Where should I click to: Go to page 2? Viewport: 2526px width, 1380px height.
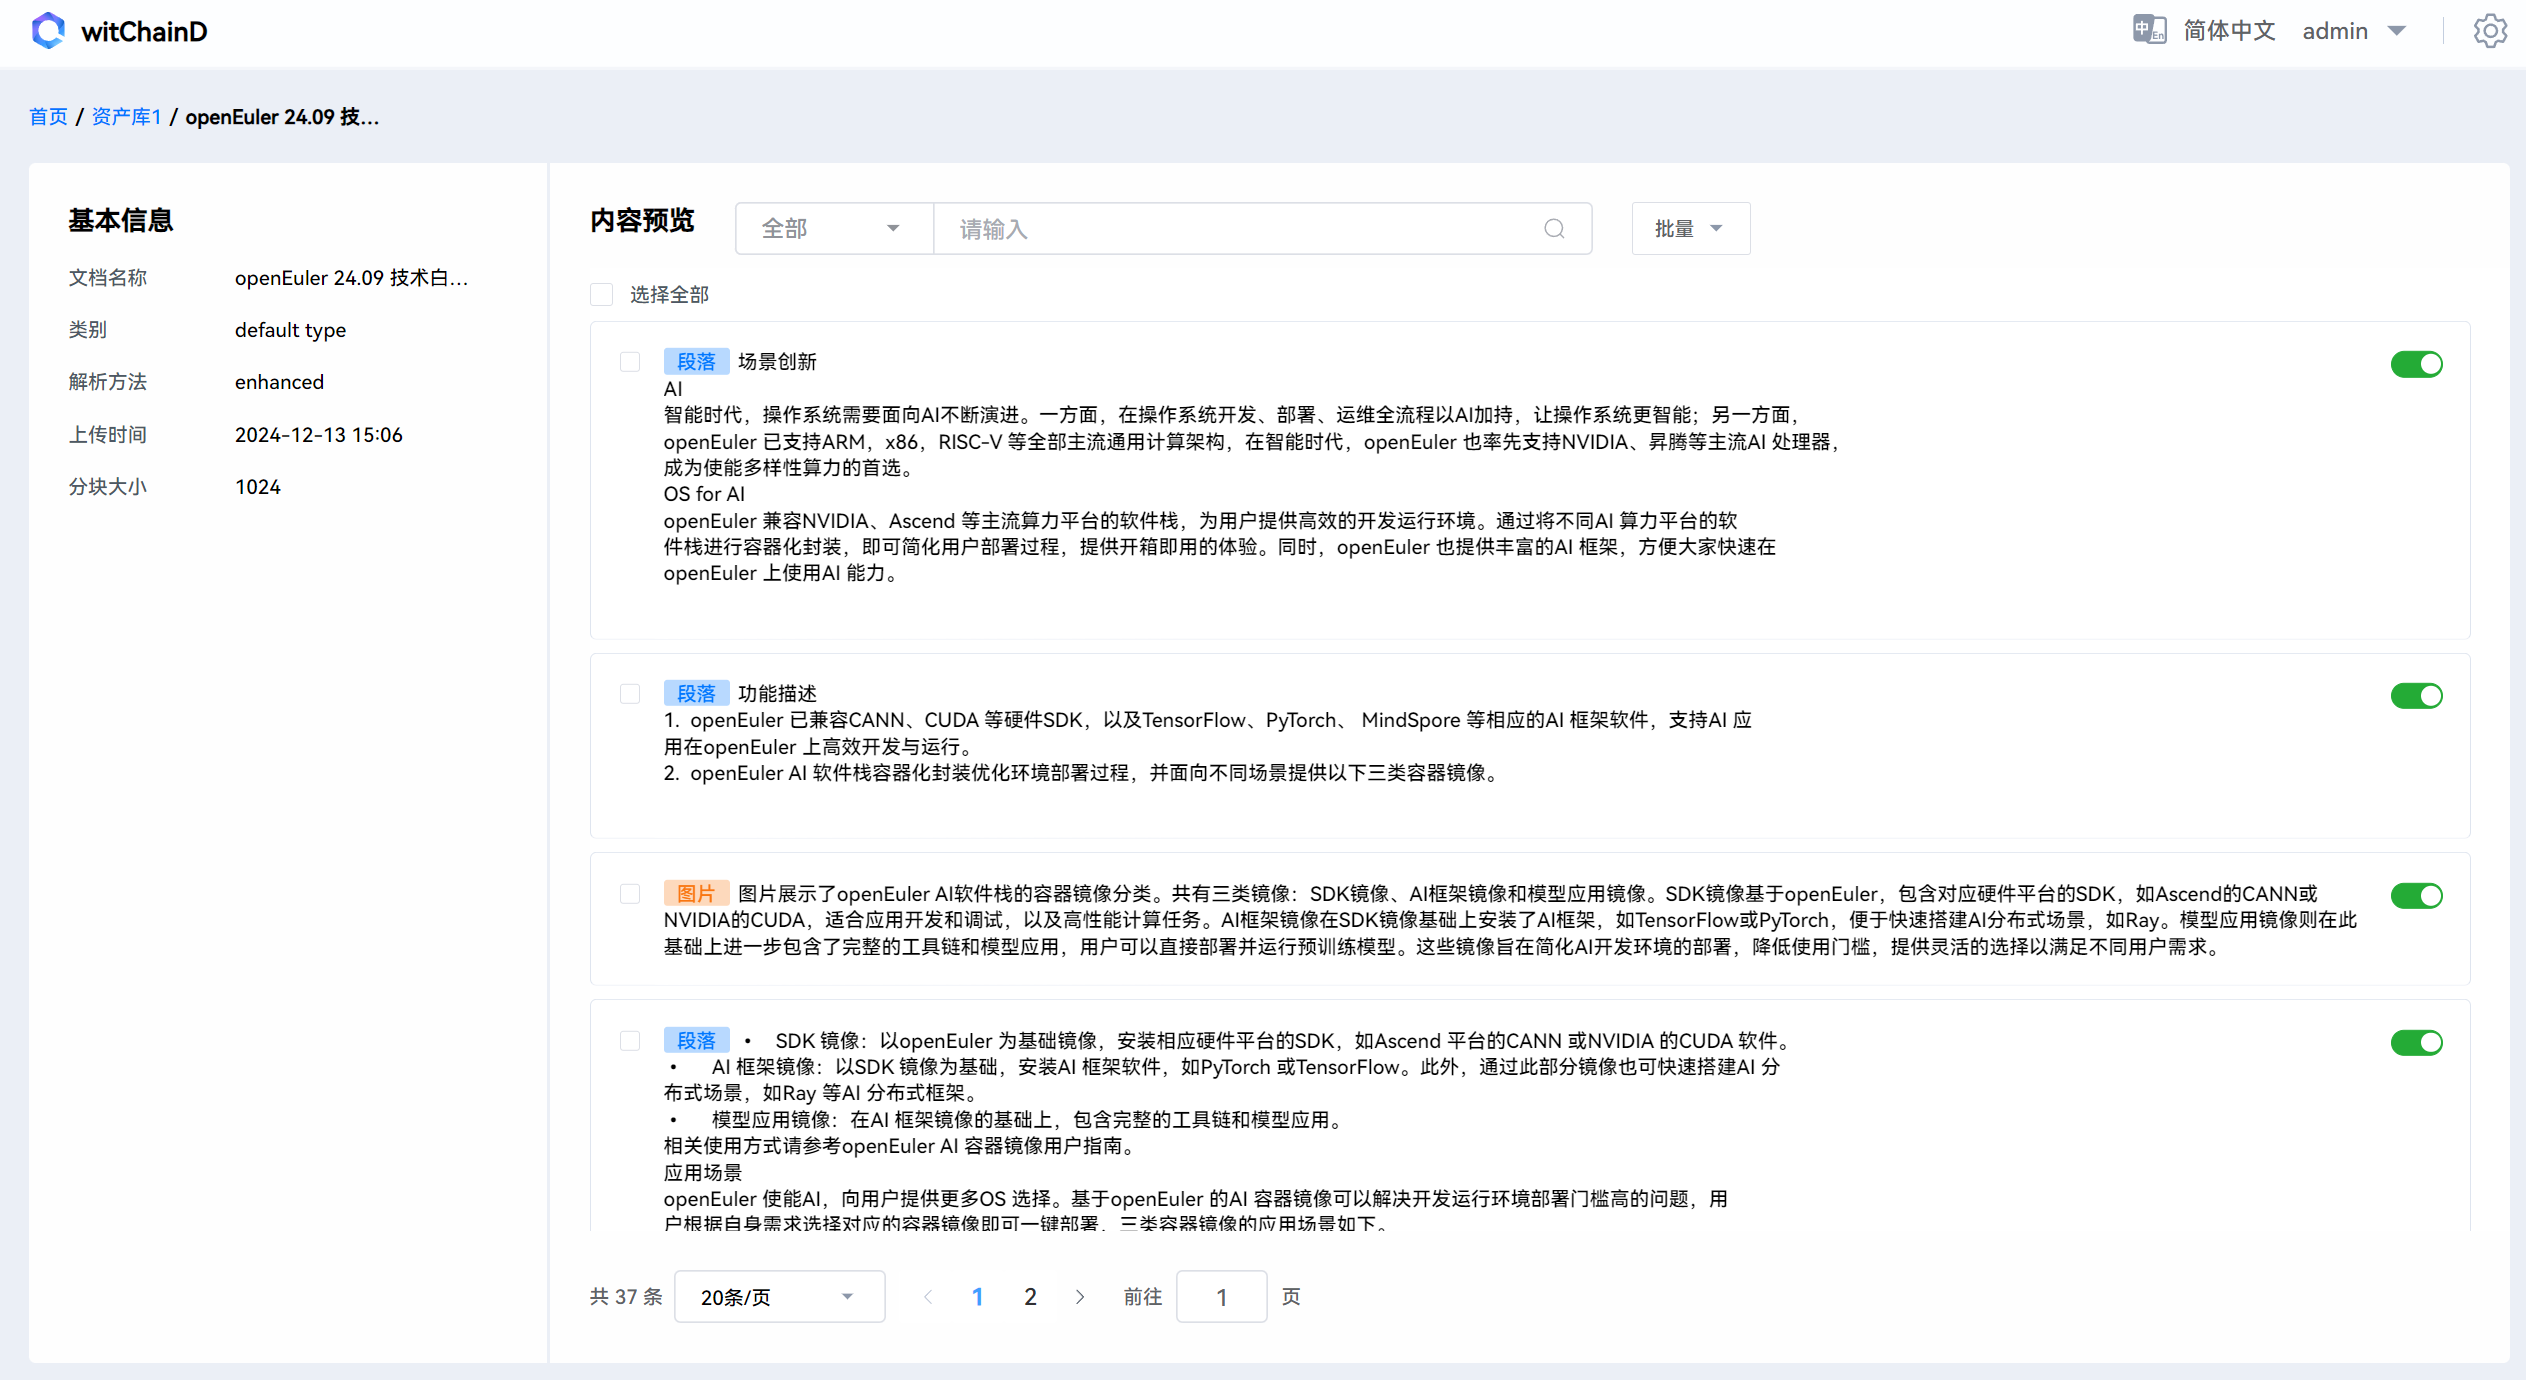tap(1030, 1297)
